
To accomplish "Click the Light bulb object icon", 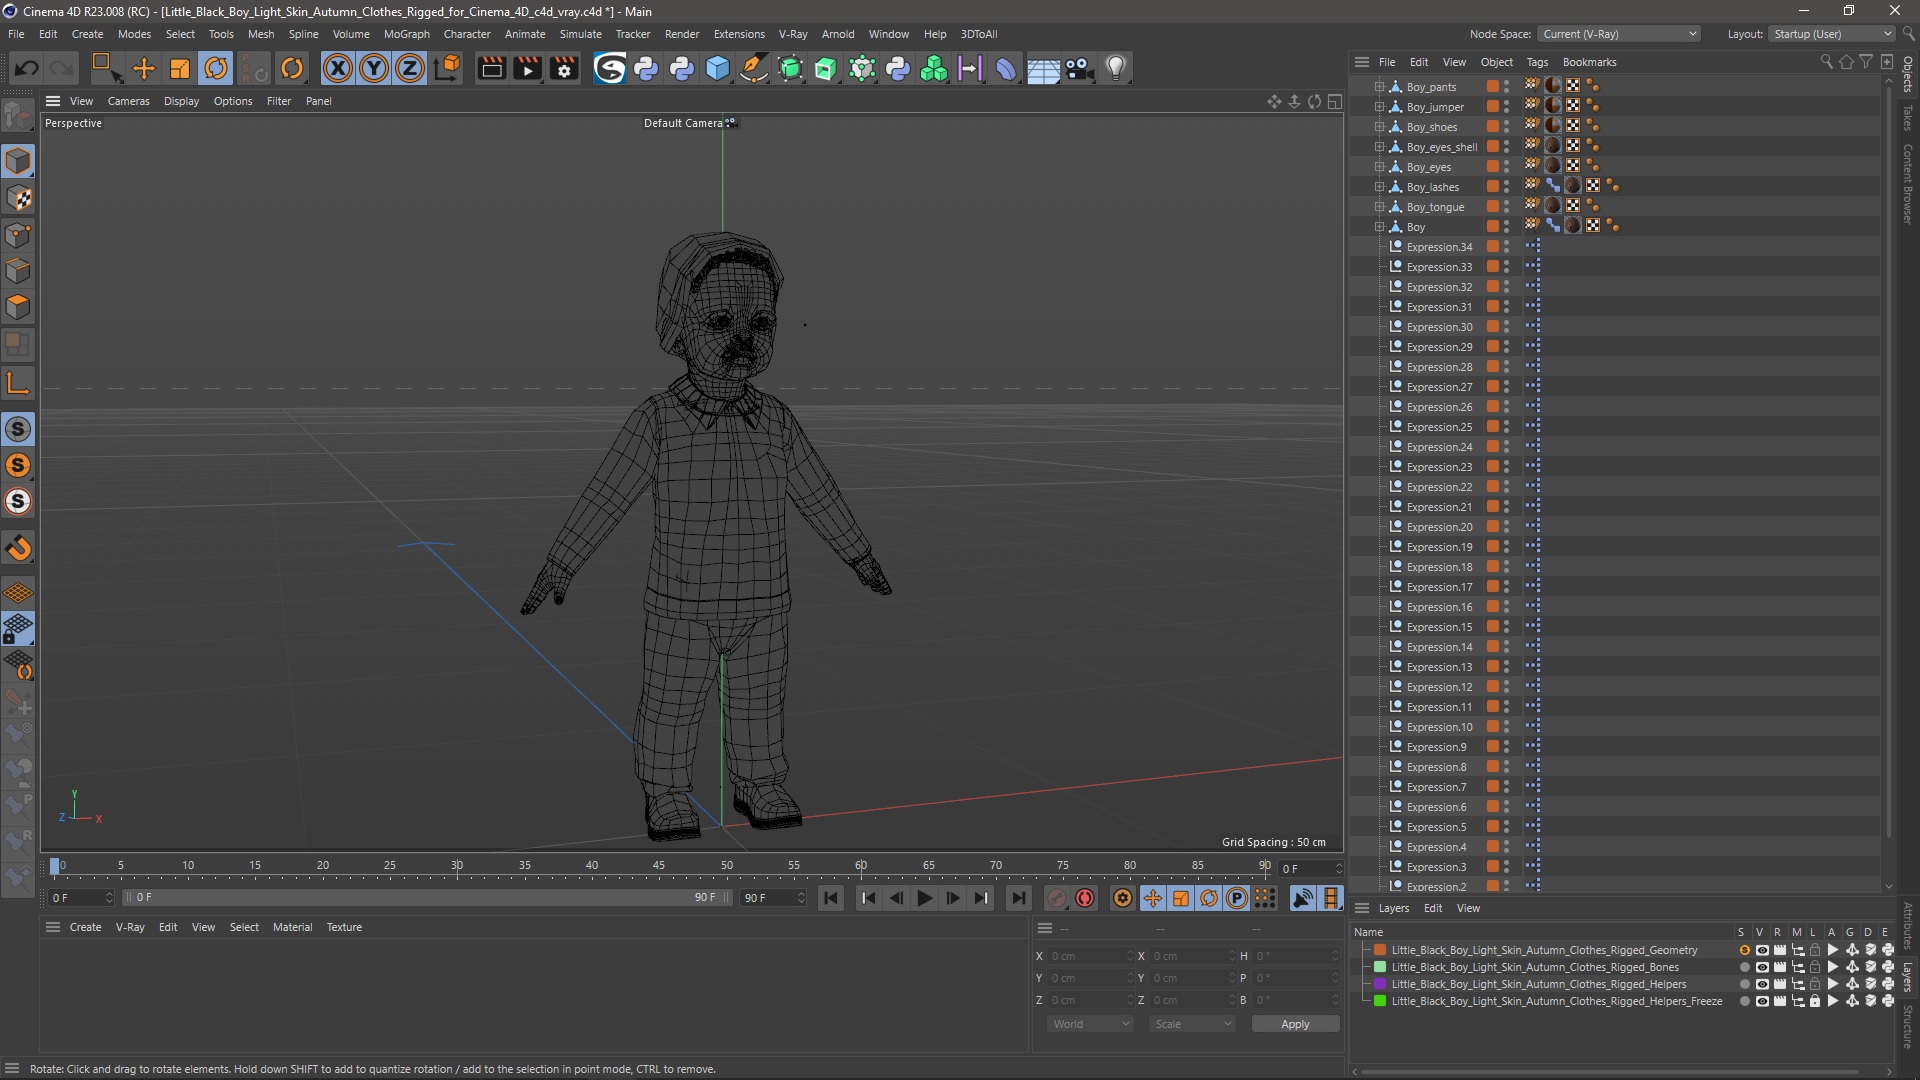I will point(1116,68).
